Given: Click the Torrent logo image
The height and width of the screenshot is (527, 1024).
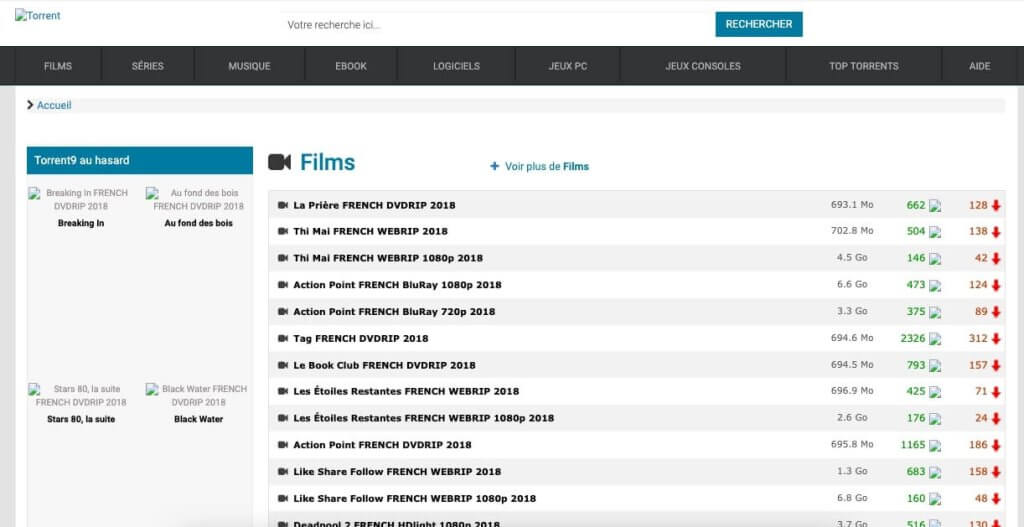Looking at the screenshot, I should tap(38, 16).
